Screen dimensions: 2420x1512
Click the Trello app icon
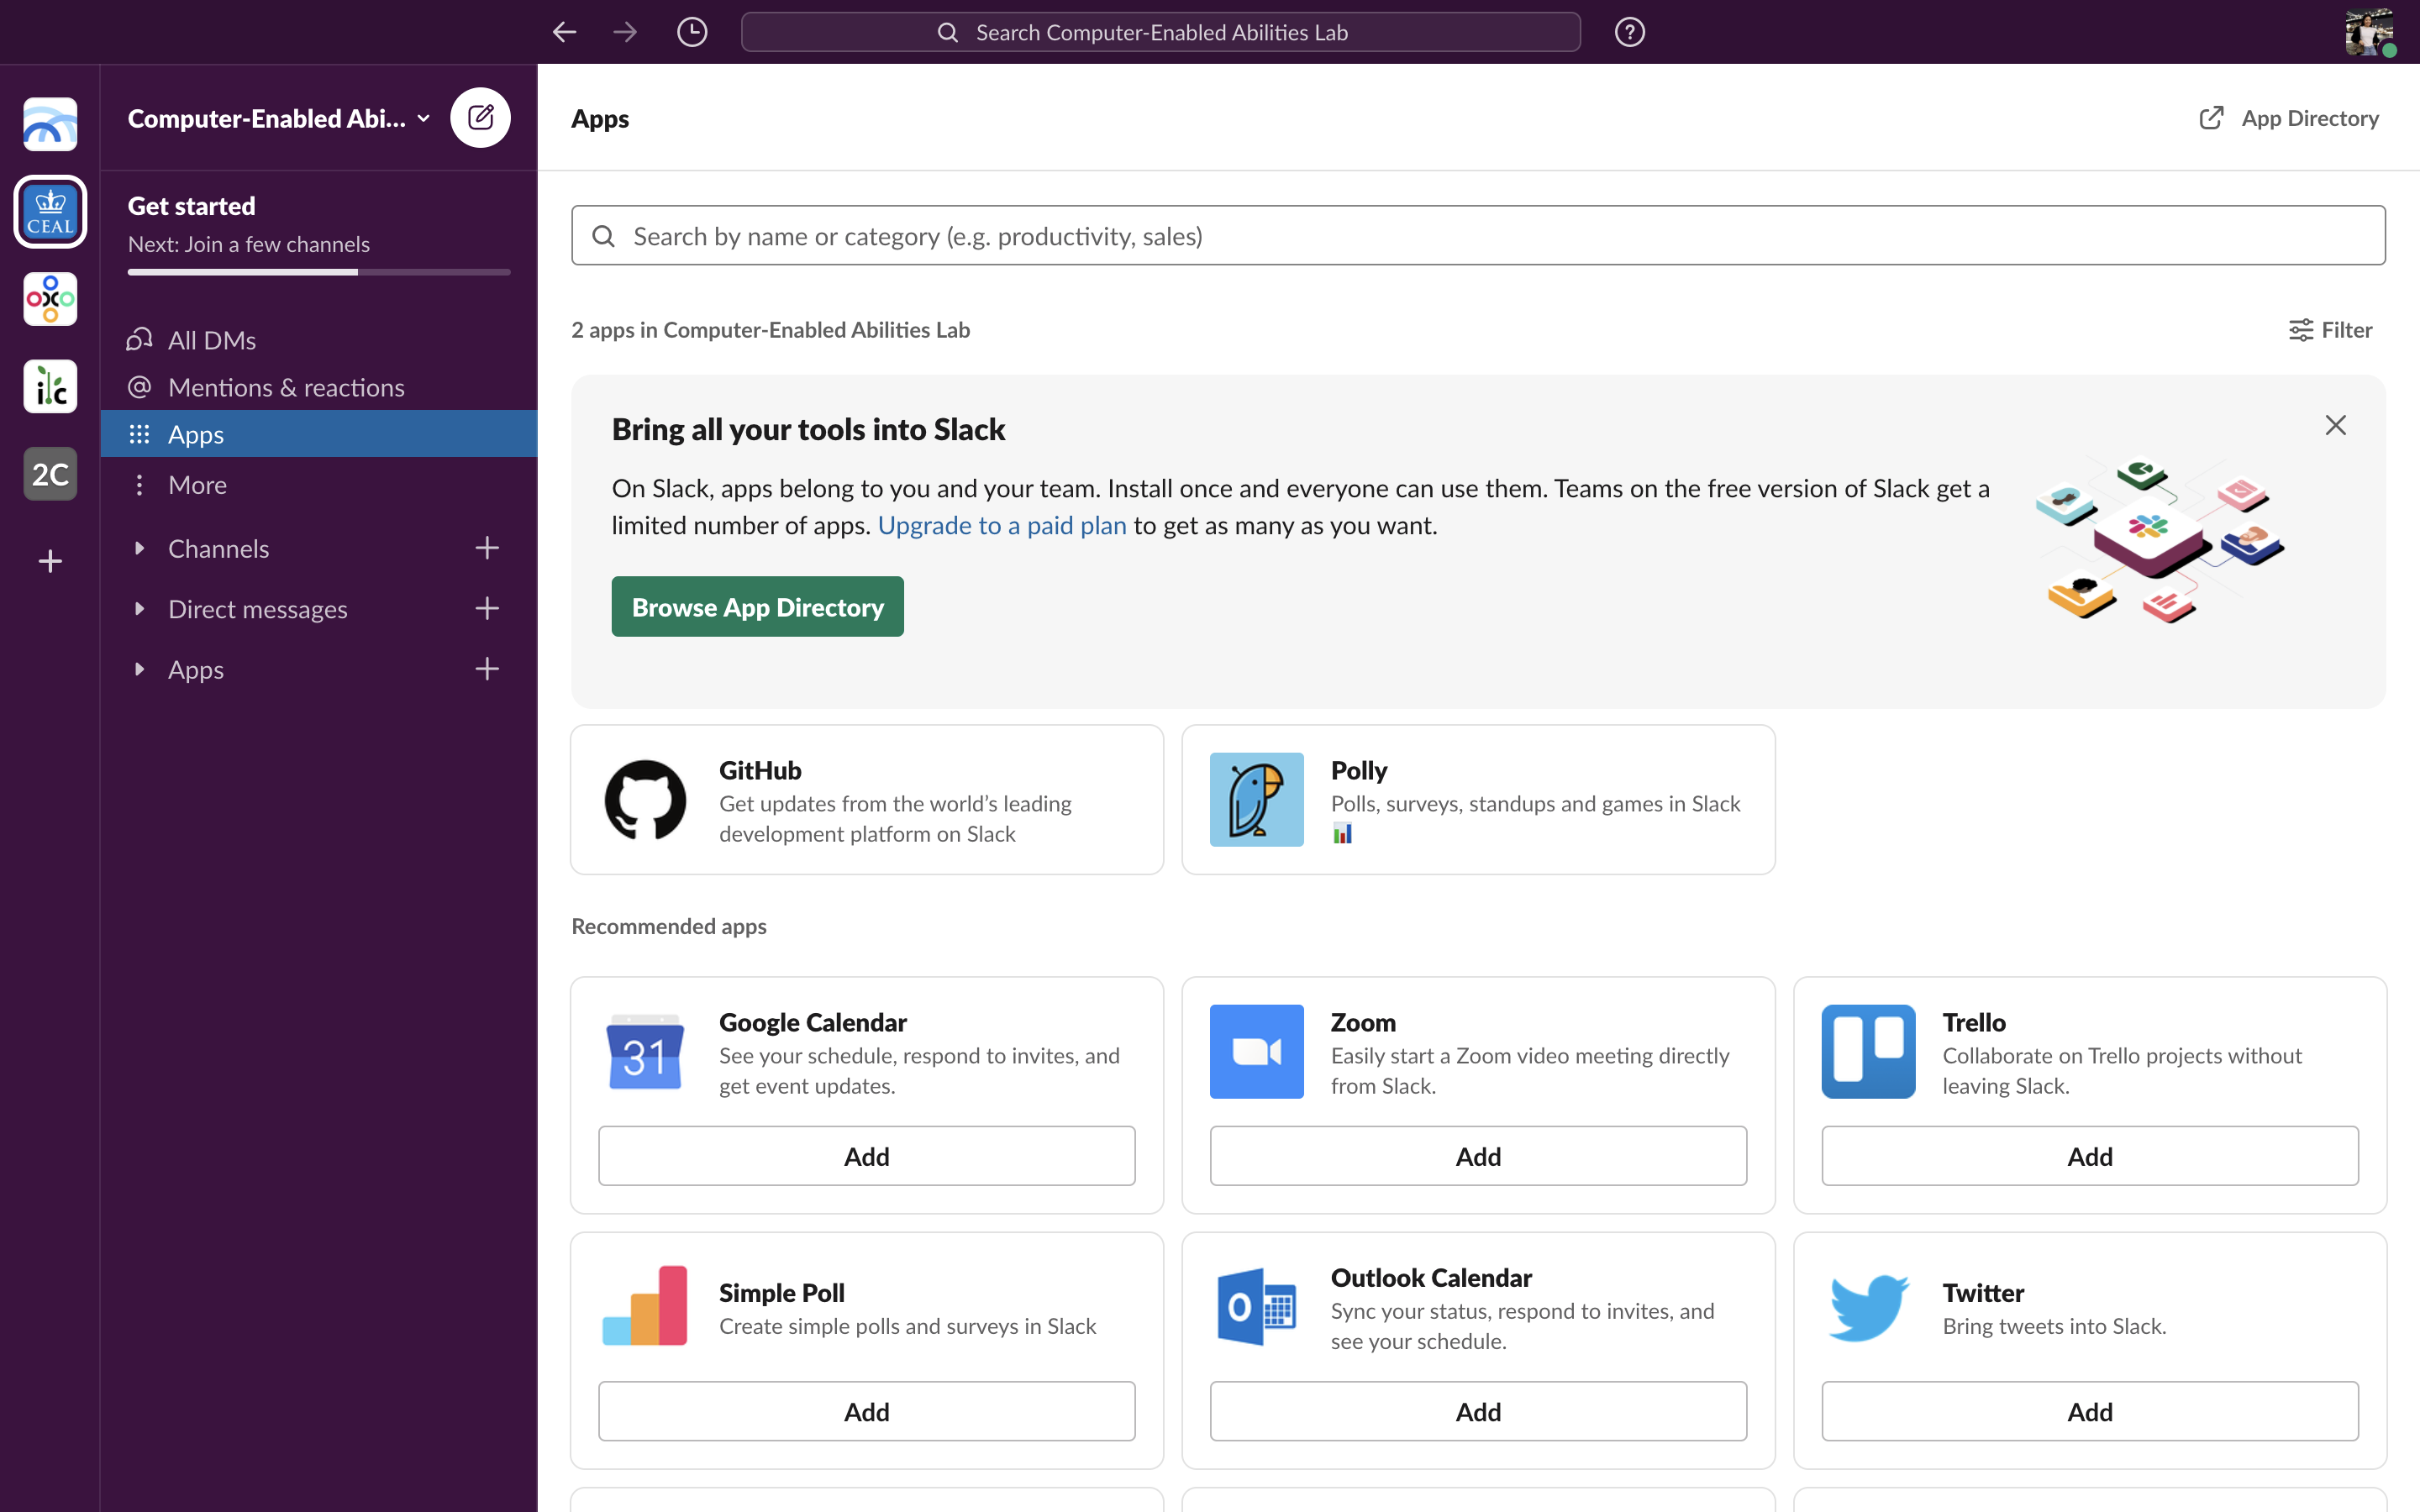pyautogui.click(x=1868, y=1052)
